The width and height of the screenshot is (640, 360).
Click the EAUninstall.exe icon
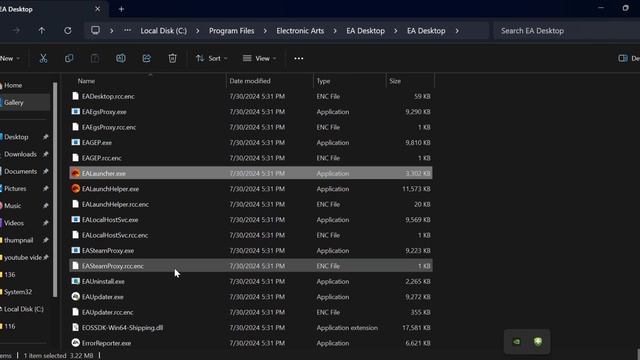click(76, 281)
